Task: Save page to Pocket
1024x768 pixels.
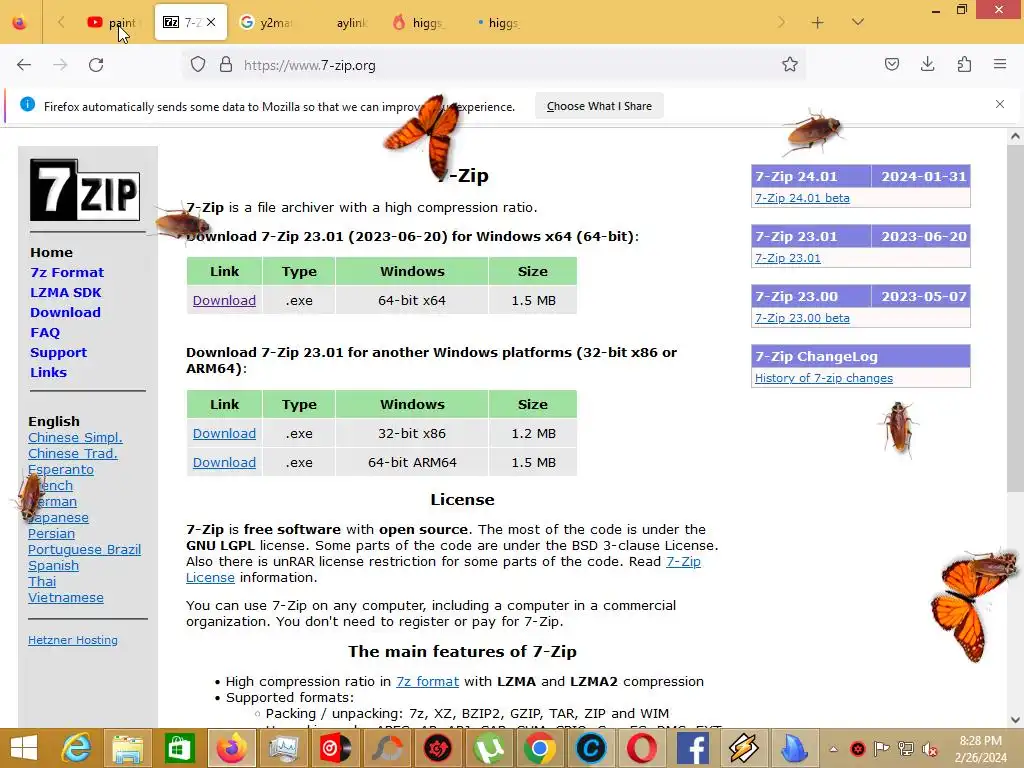Action: [x=891, y=64]
